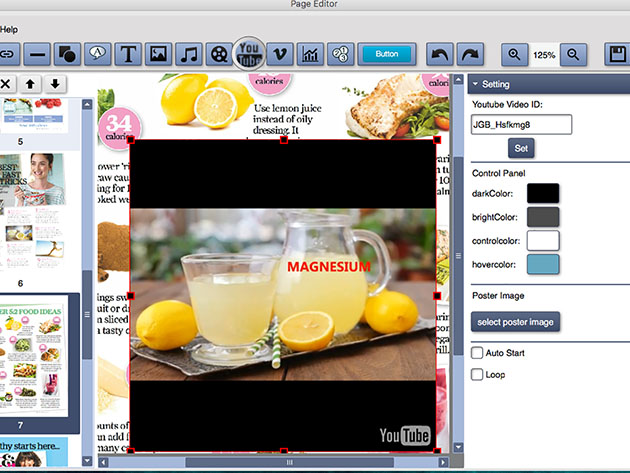
Task: Select the YouTube video tool
Action: click(x=250, y=54)
